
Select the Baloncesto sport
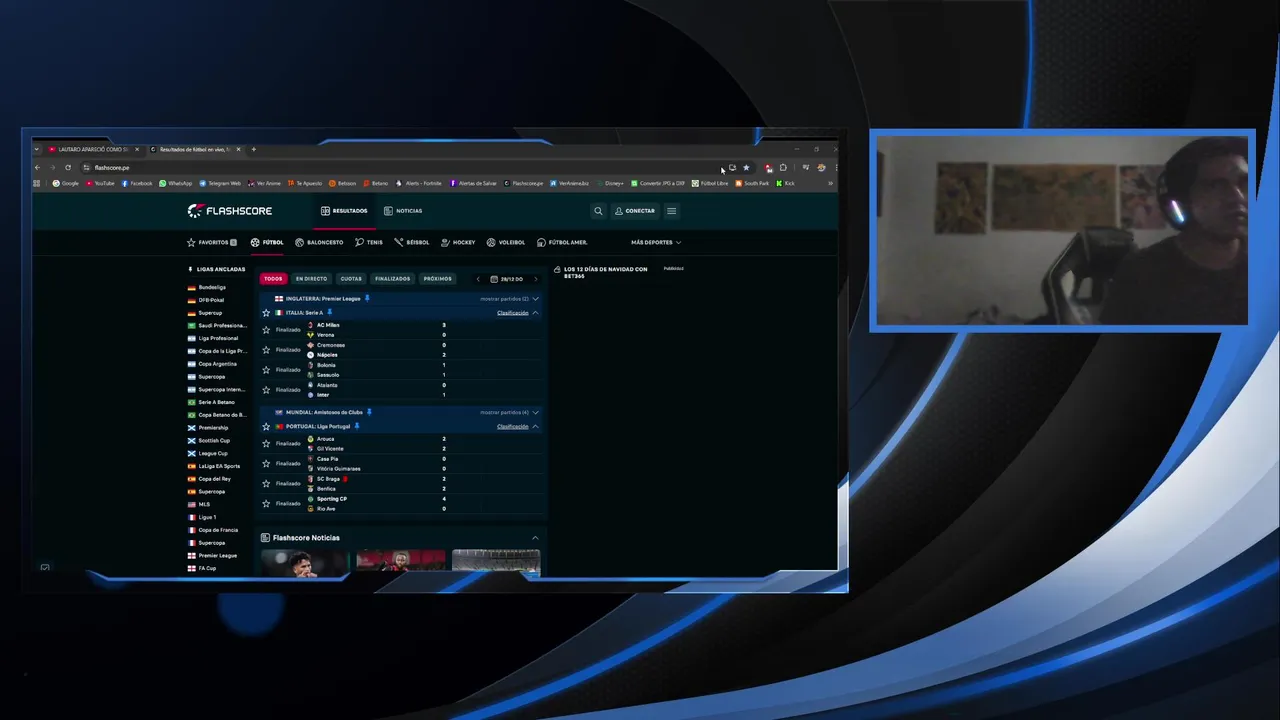319,242
